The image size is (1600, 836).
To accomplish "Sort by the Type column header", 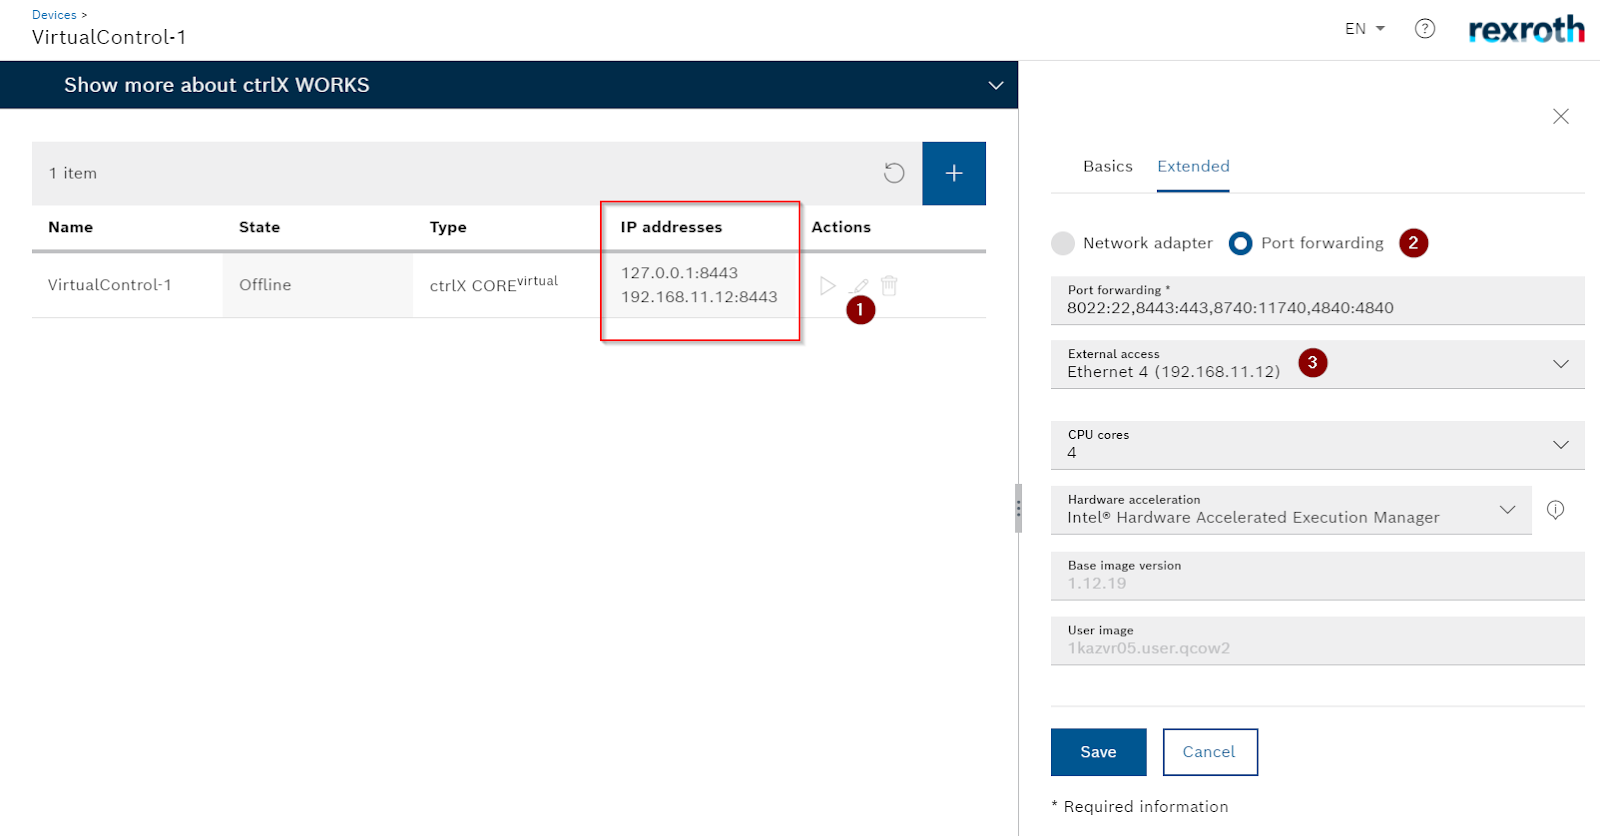I will pyautogui.click(x=448, y=227).
